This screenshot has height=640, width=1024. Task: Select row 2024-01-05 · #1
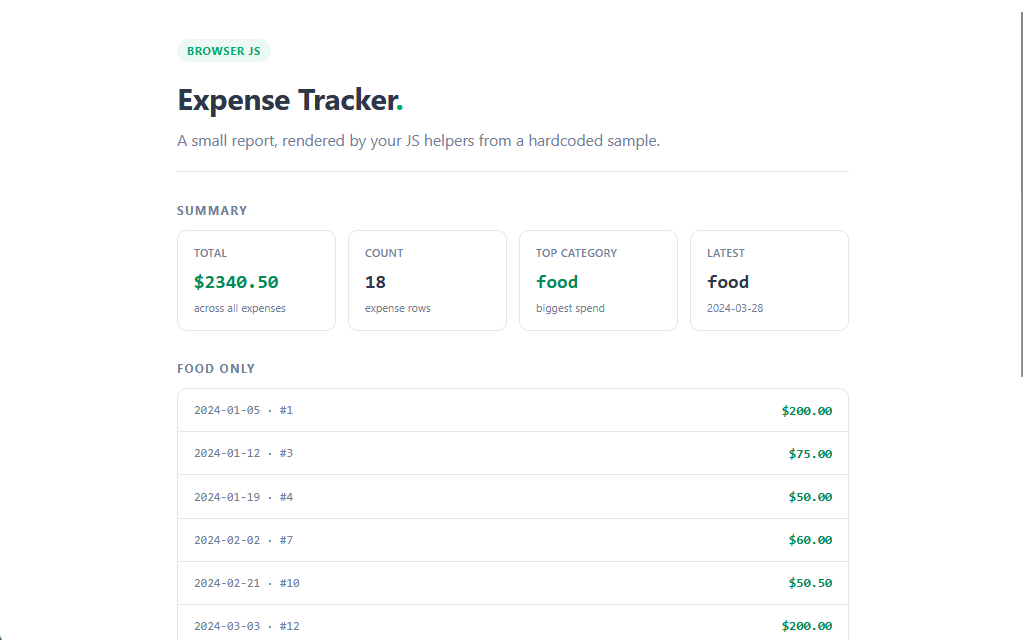[513, 411]
